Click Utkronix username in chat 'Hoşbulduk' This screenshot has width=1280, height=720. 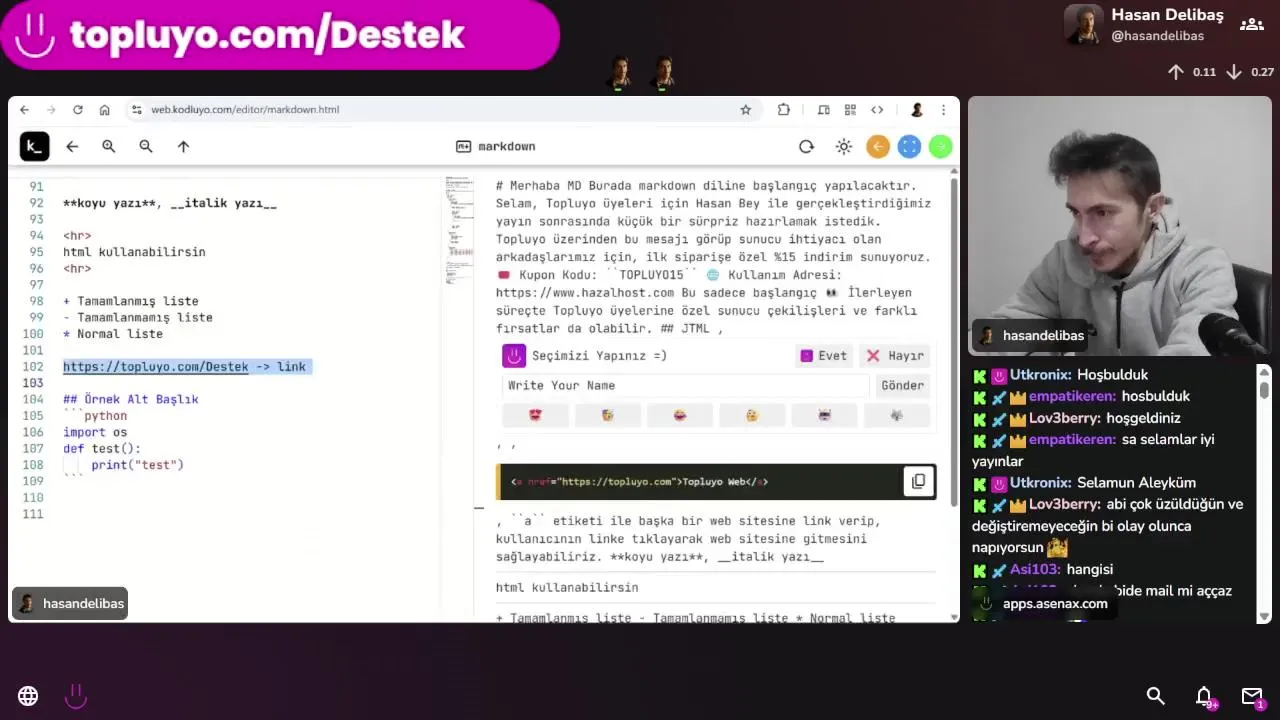[1040, 375]
